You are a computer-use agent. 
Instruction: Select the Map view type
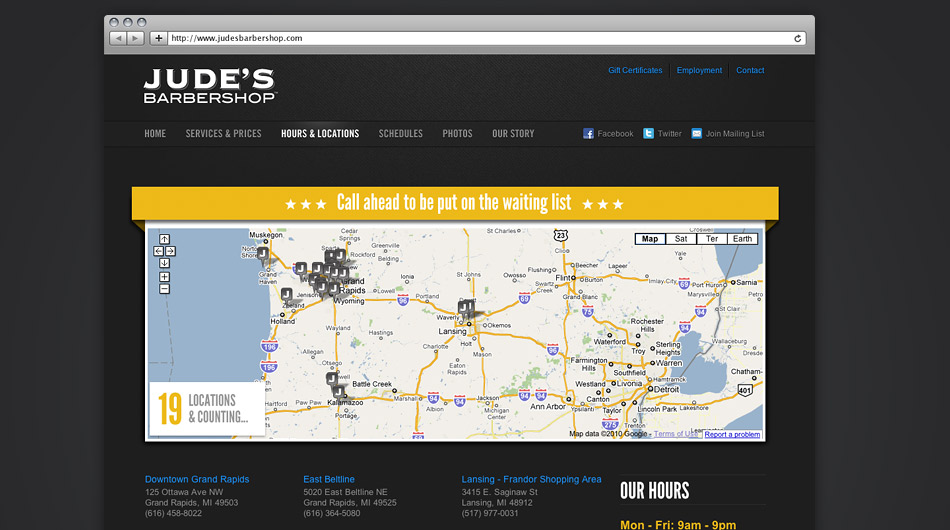pos(650,239)
